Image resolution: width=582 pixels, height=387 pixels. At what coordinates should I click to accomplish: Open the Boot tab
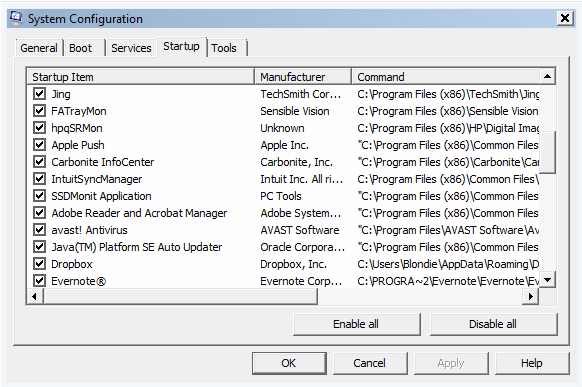(85, 48)
